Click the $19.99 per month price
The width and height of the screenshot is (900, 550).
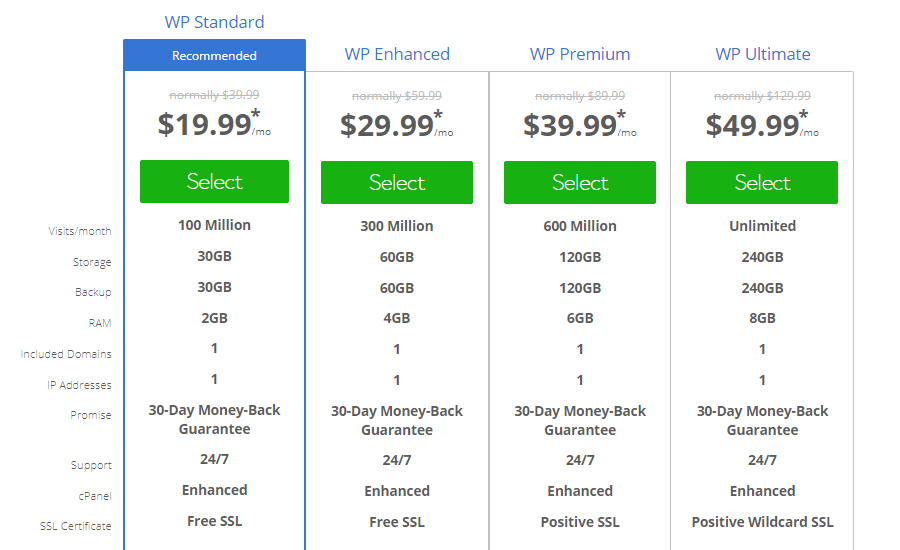(x=214, y=123)
